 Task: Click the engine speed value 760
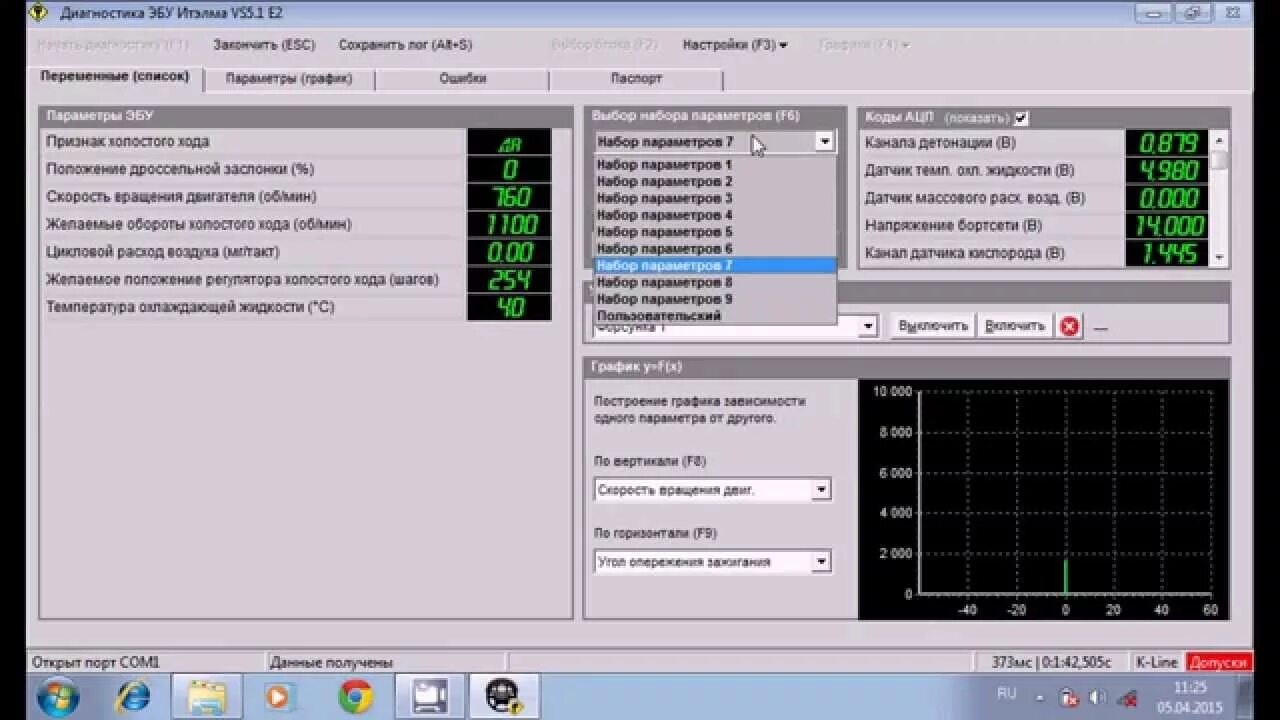coord(510,196)
